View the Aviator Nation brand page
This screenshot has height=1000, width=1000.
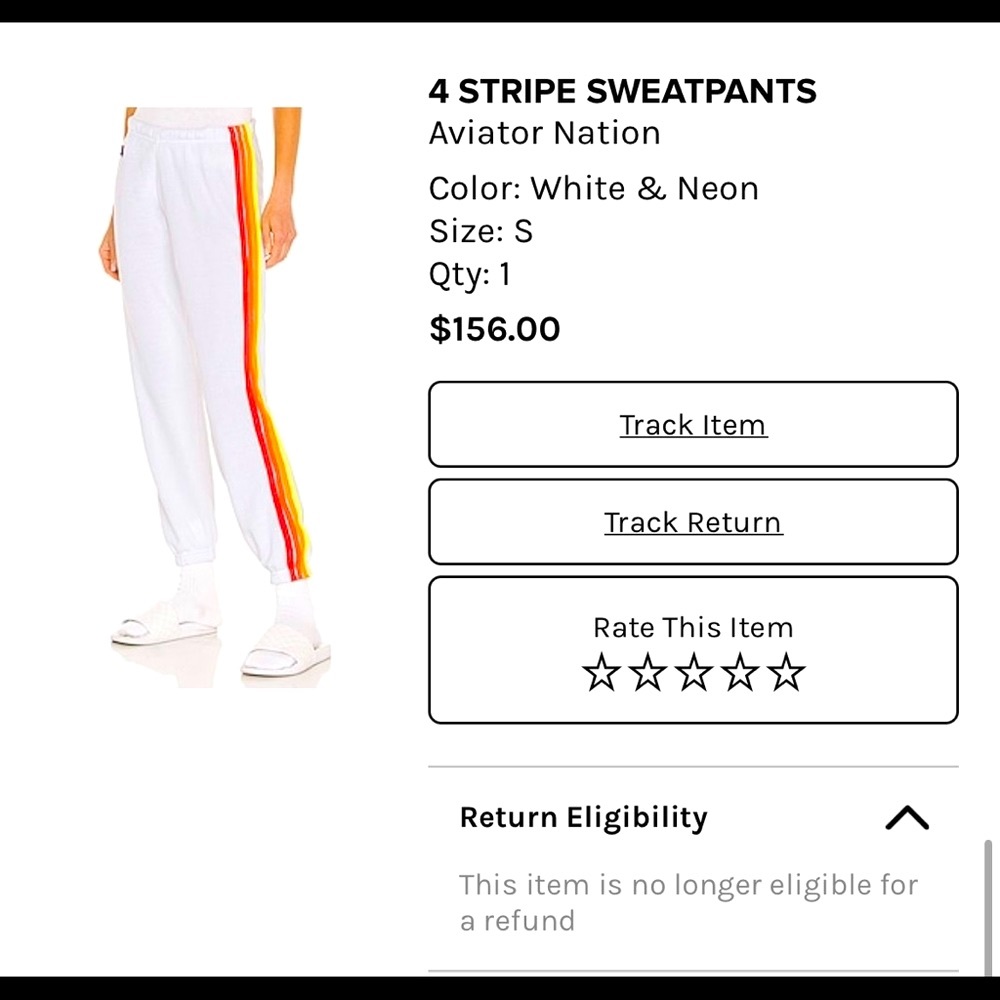pyautogui.click(x=544, y=133)
